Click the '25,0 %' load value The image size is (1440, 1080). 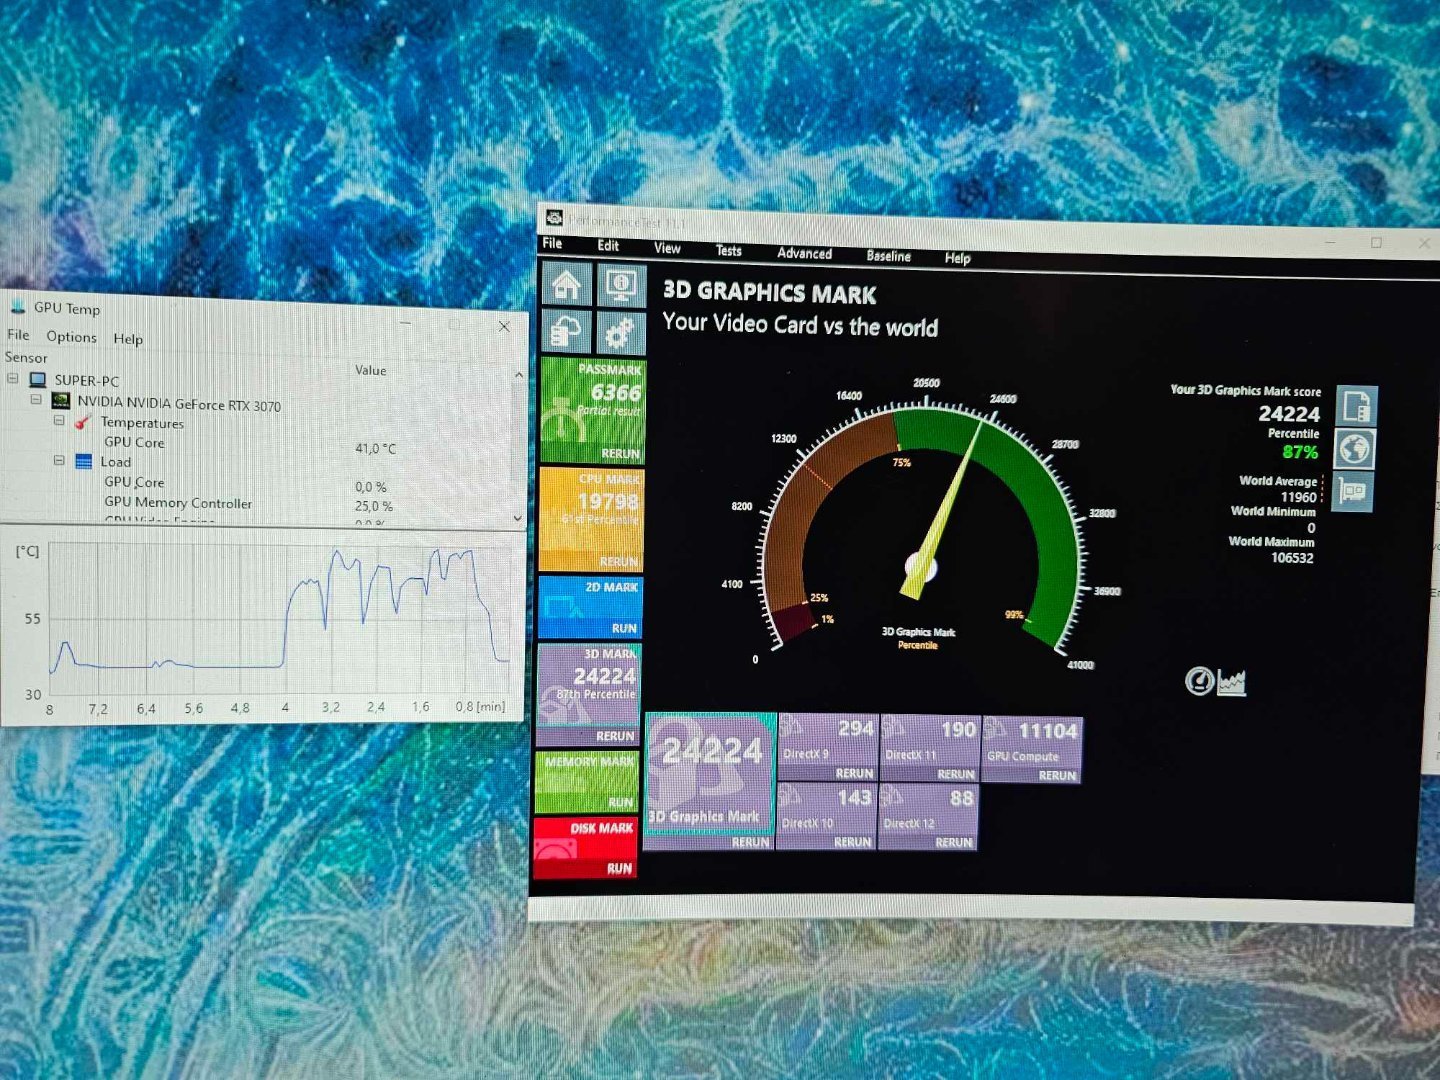click(373, 506)
